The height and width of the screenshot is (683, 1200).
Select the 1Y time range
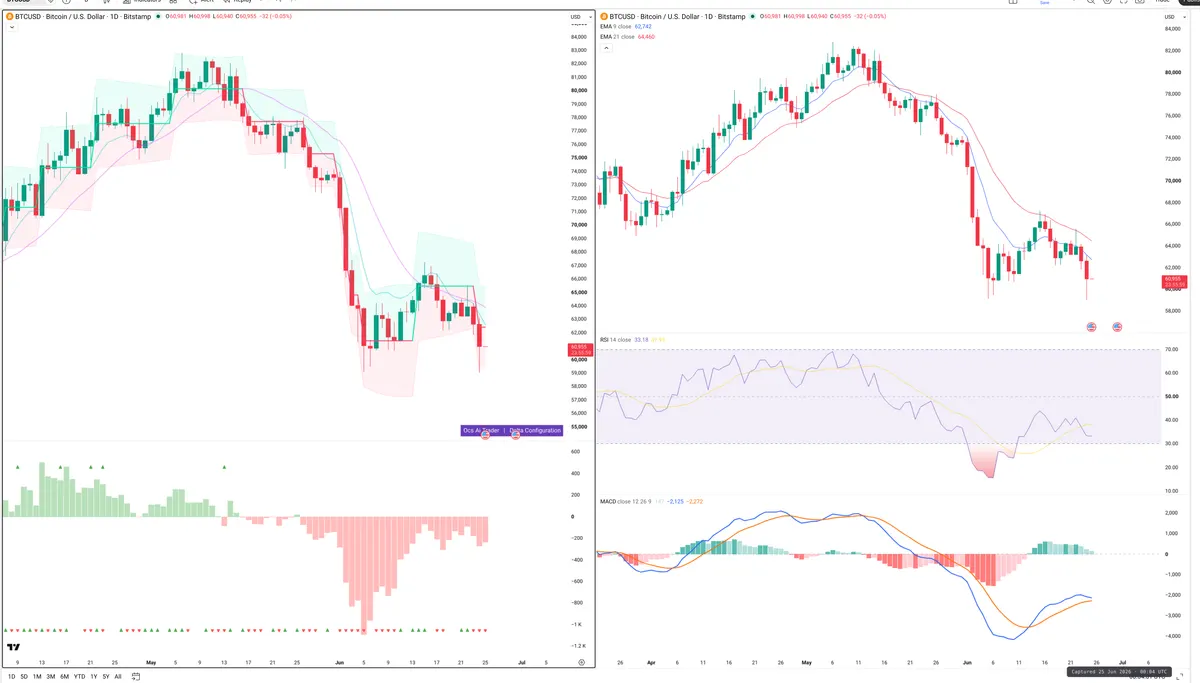[94, 677]
